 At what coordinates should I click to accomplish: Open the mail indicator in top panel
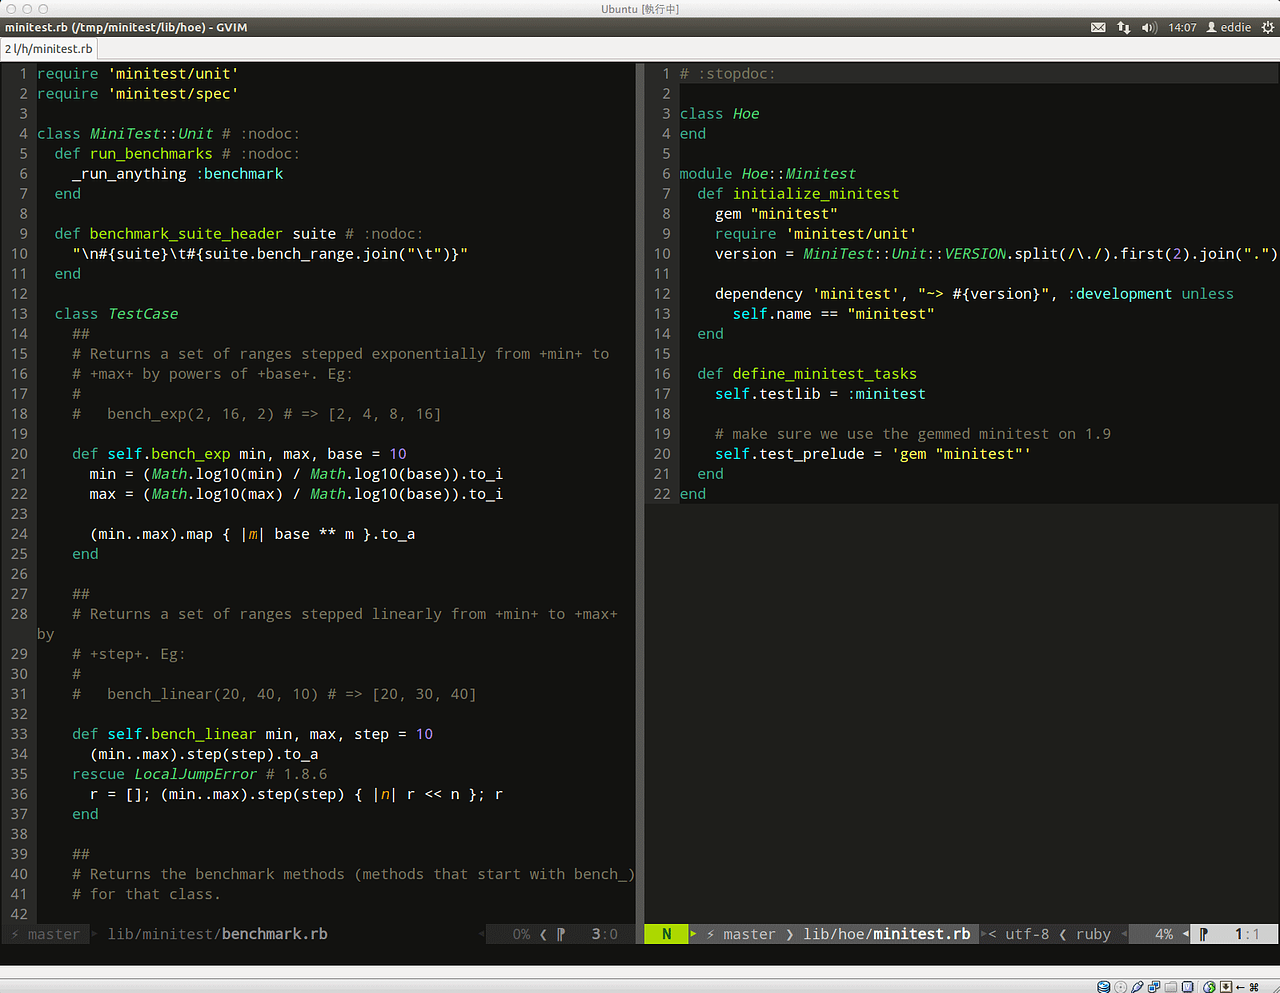1098,27
